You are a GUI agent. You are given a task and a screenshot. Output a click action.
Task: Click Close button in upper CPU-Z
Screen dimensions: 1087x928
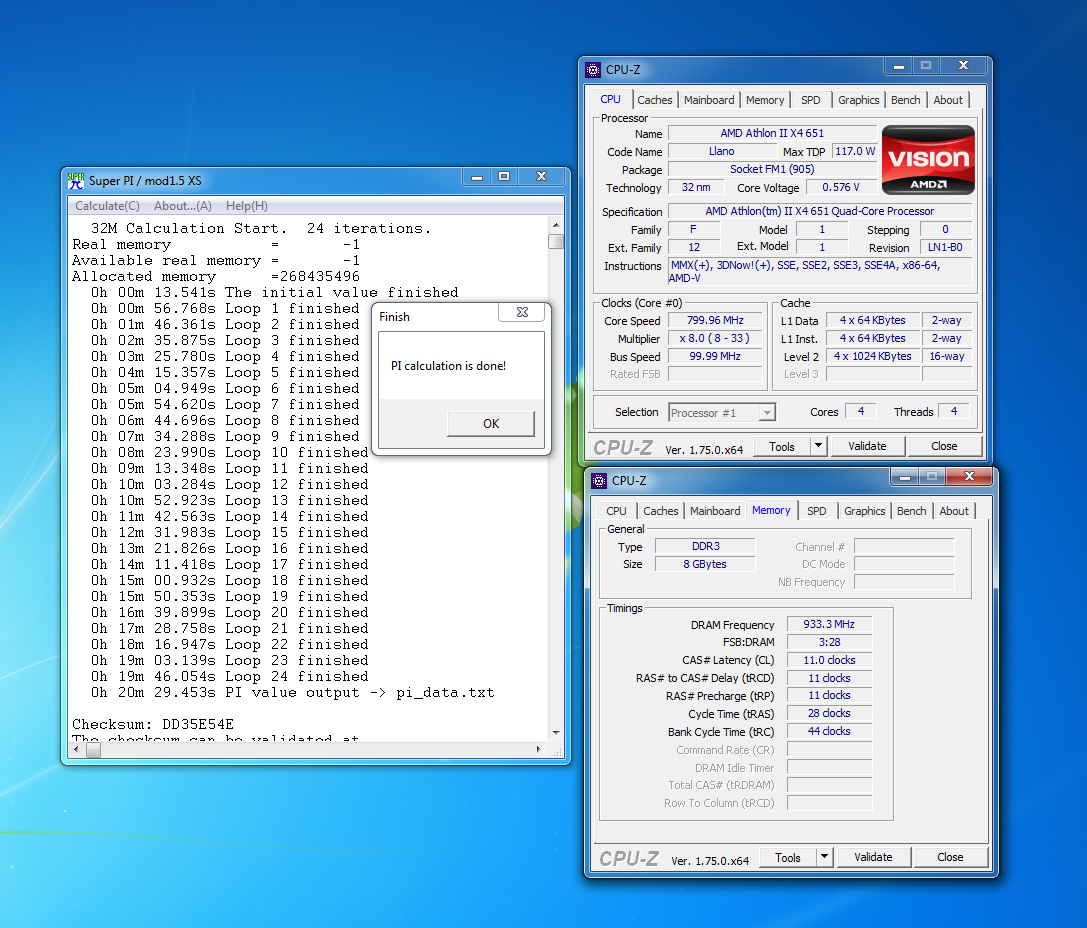coord(943,446)
